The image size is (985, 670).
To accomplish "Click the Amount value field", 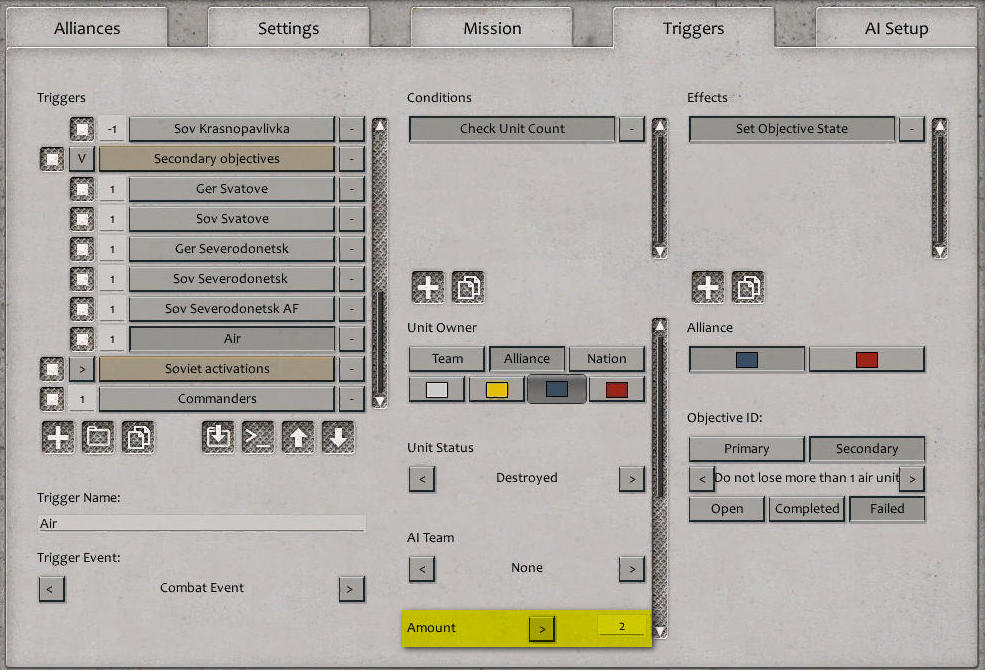I will pos(621,626).
